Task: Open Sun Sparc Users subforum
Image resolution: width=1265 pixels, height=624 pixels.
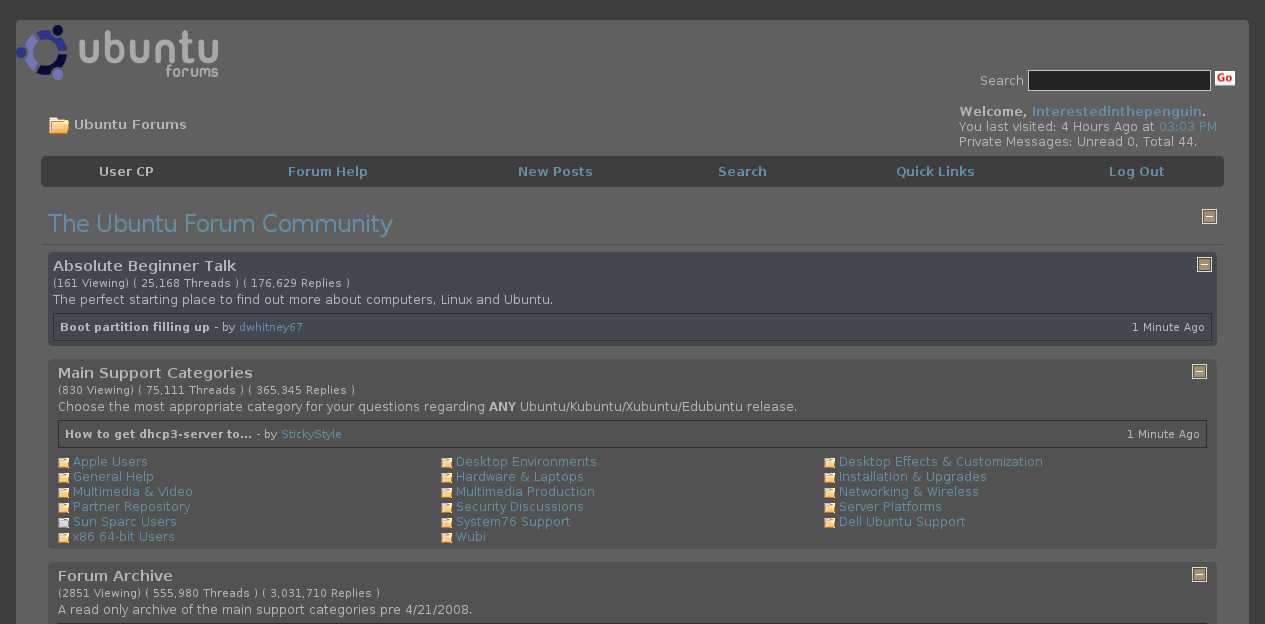Action: tap(125, 522)
